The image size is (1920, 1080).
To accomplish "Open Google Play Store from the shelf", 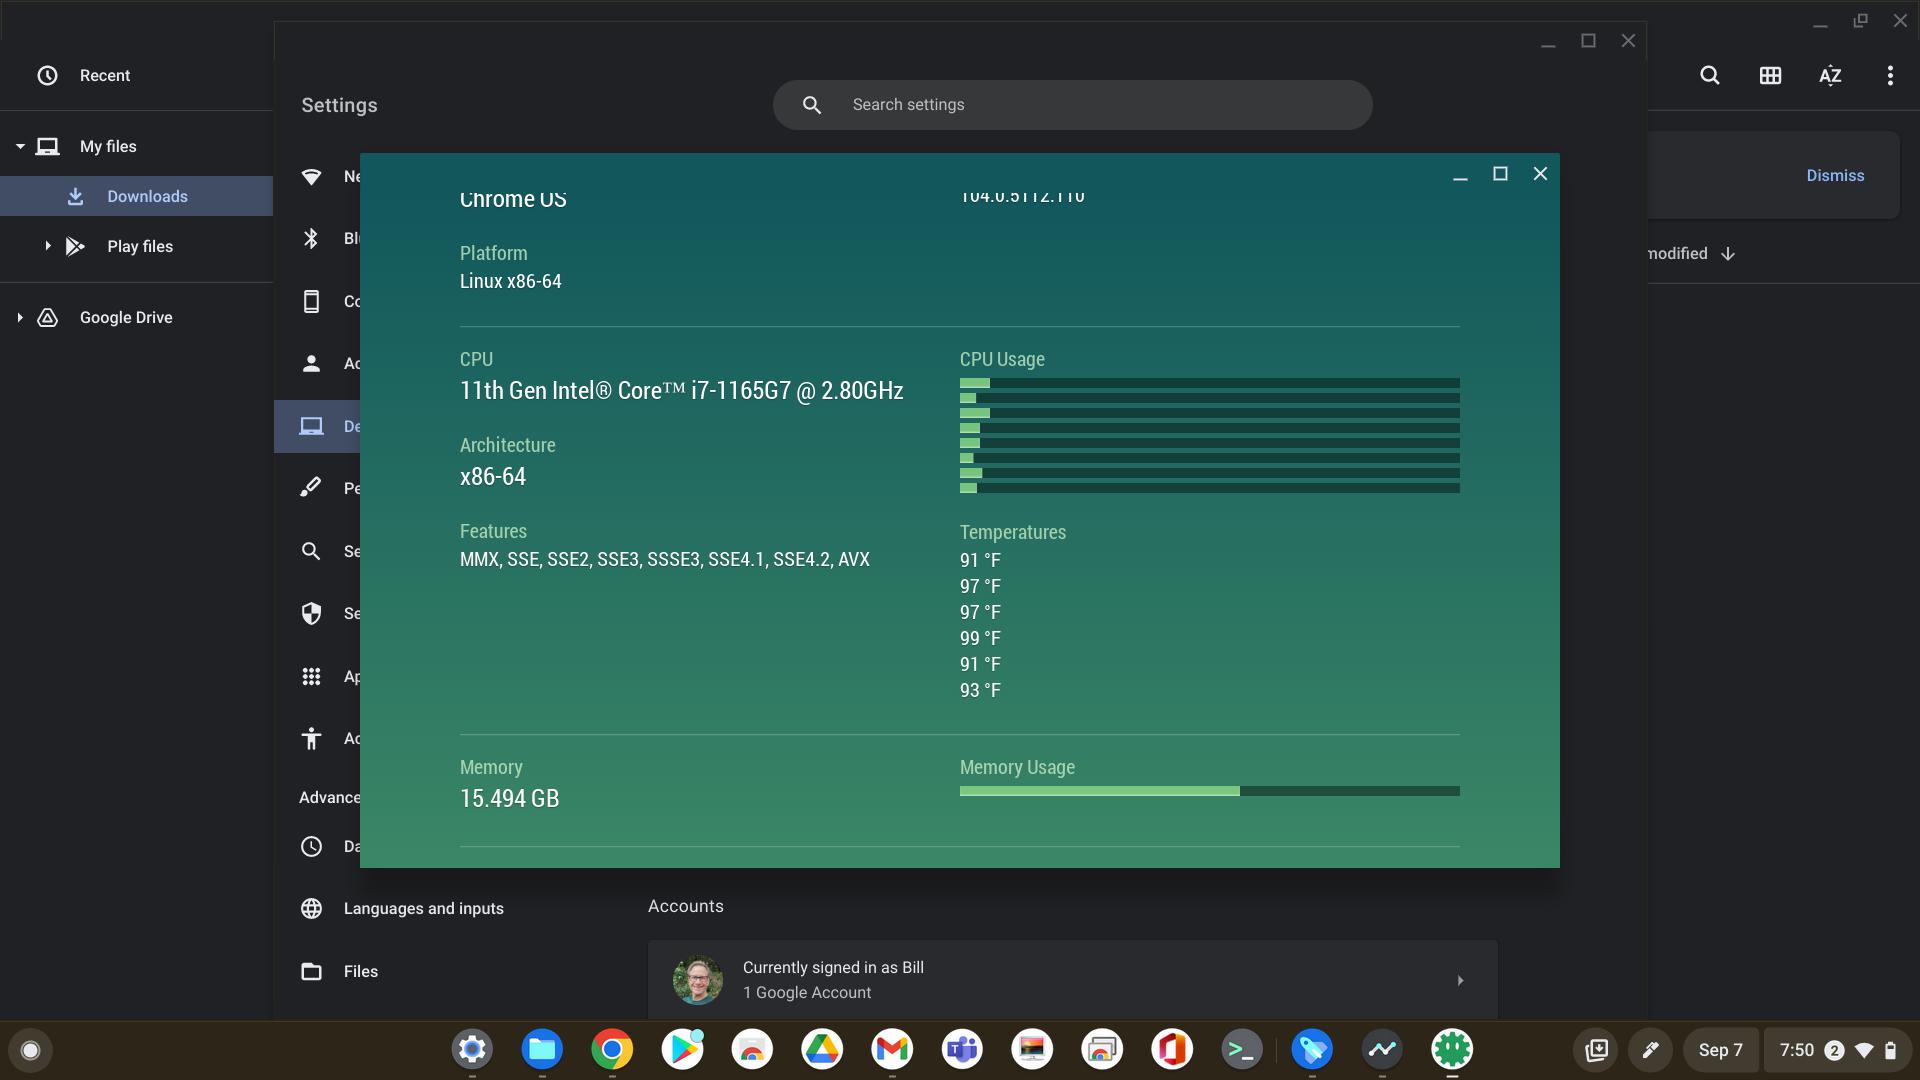I will pos(682,1050).
